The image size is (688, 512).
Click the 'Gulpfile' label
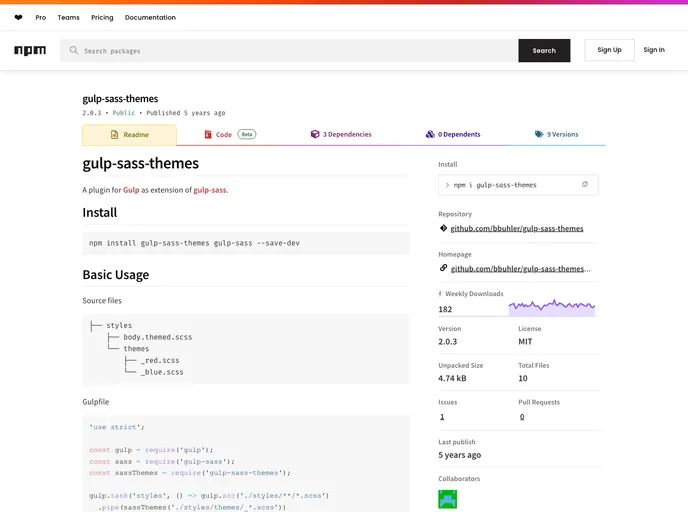coord(96,402)
